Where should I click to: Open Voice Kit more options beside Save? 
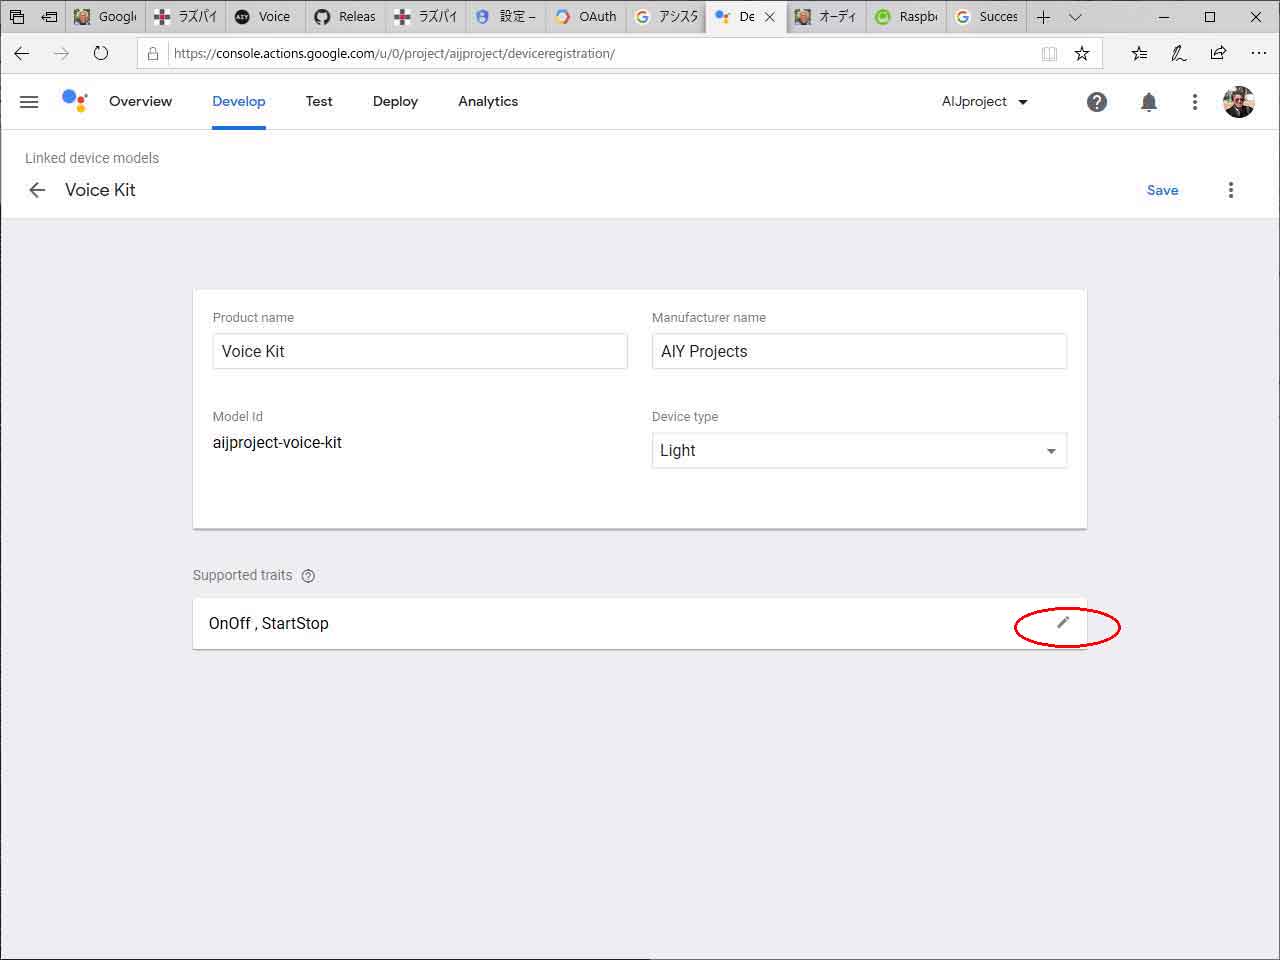pos(1231,190)
